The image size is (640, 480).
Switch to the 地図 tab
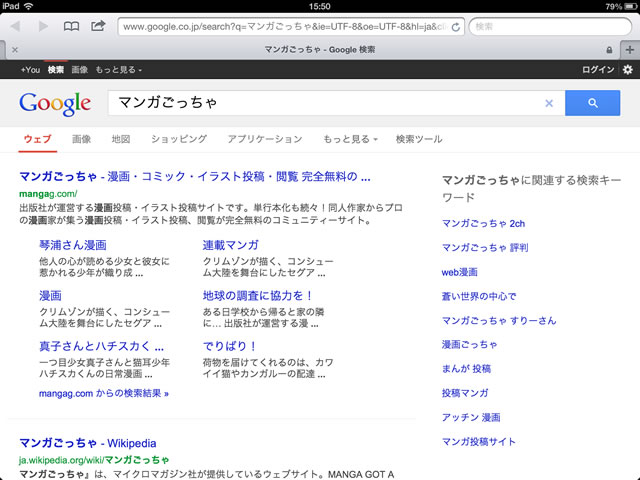121,139
